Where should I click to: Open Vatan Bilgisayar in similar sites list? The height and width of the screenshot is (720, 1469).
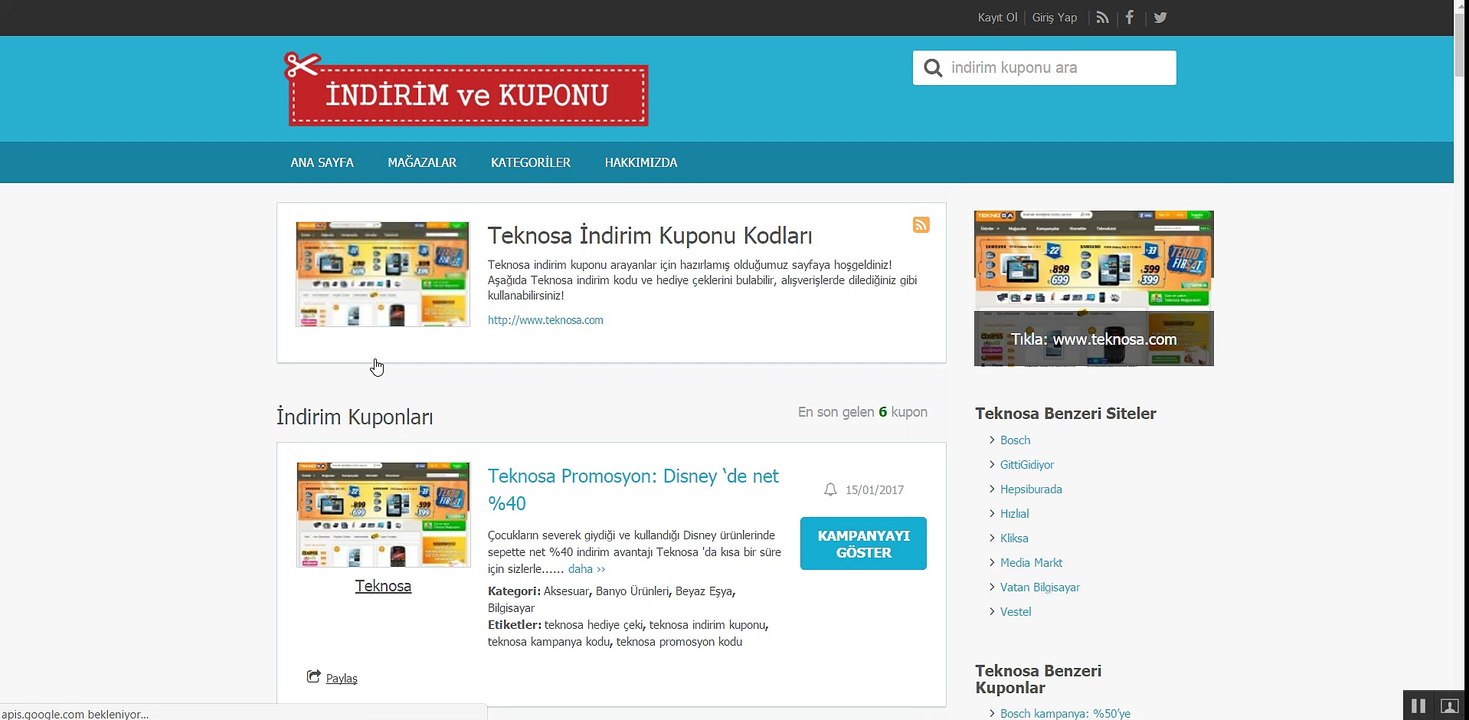click(x=1040, y=587)
